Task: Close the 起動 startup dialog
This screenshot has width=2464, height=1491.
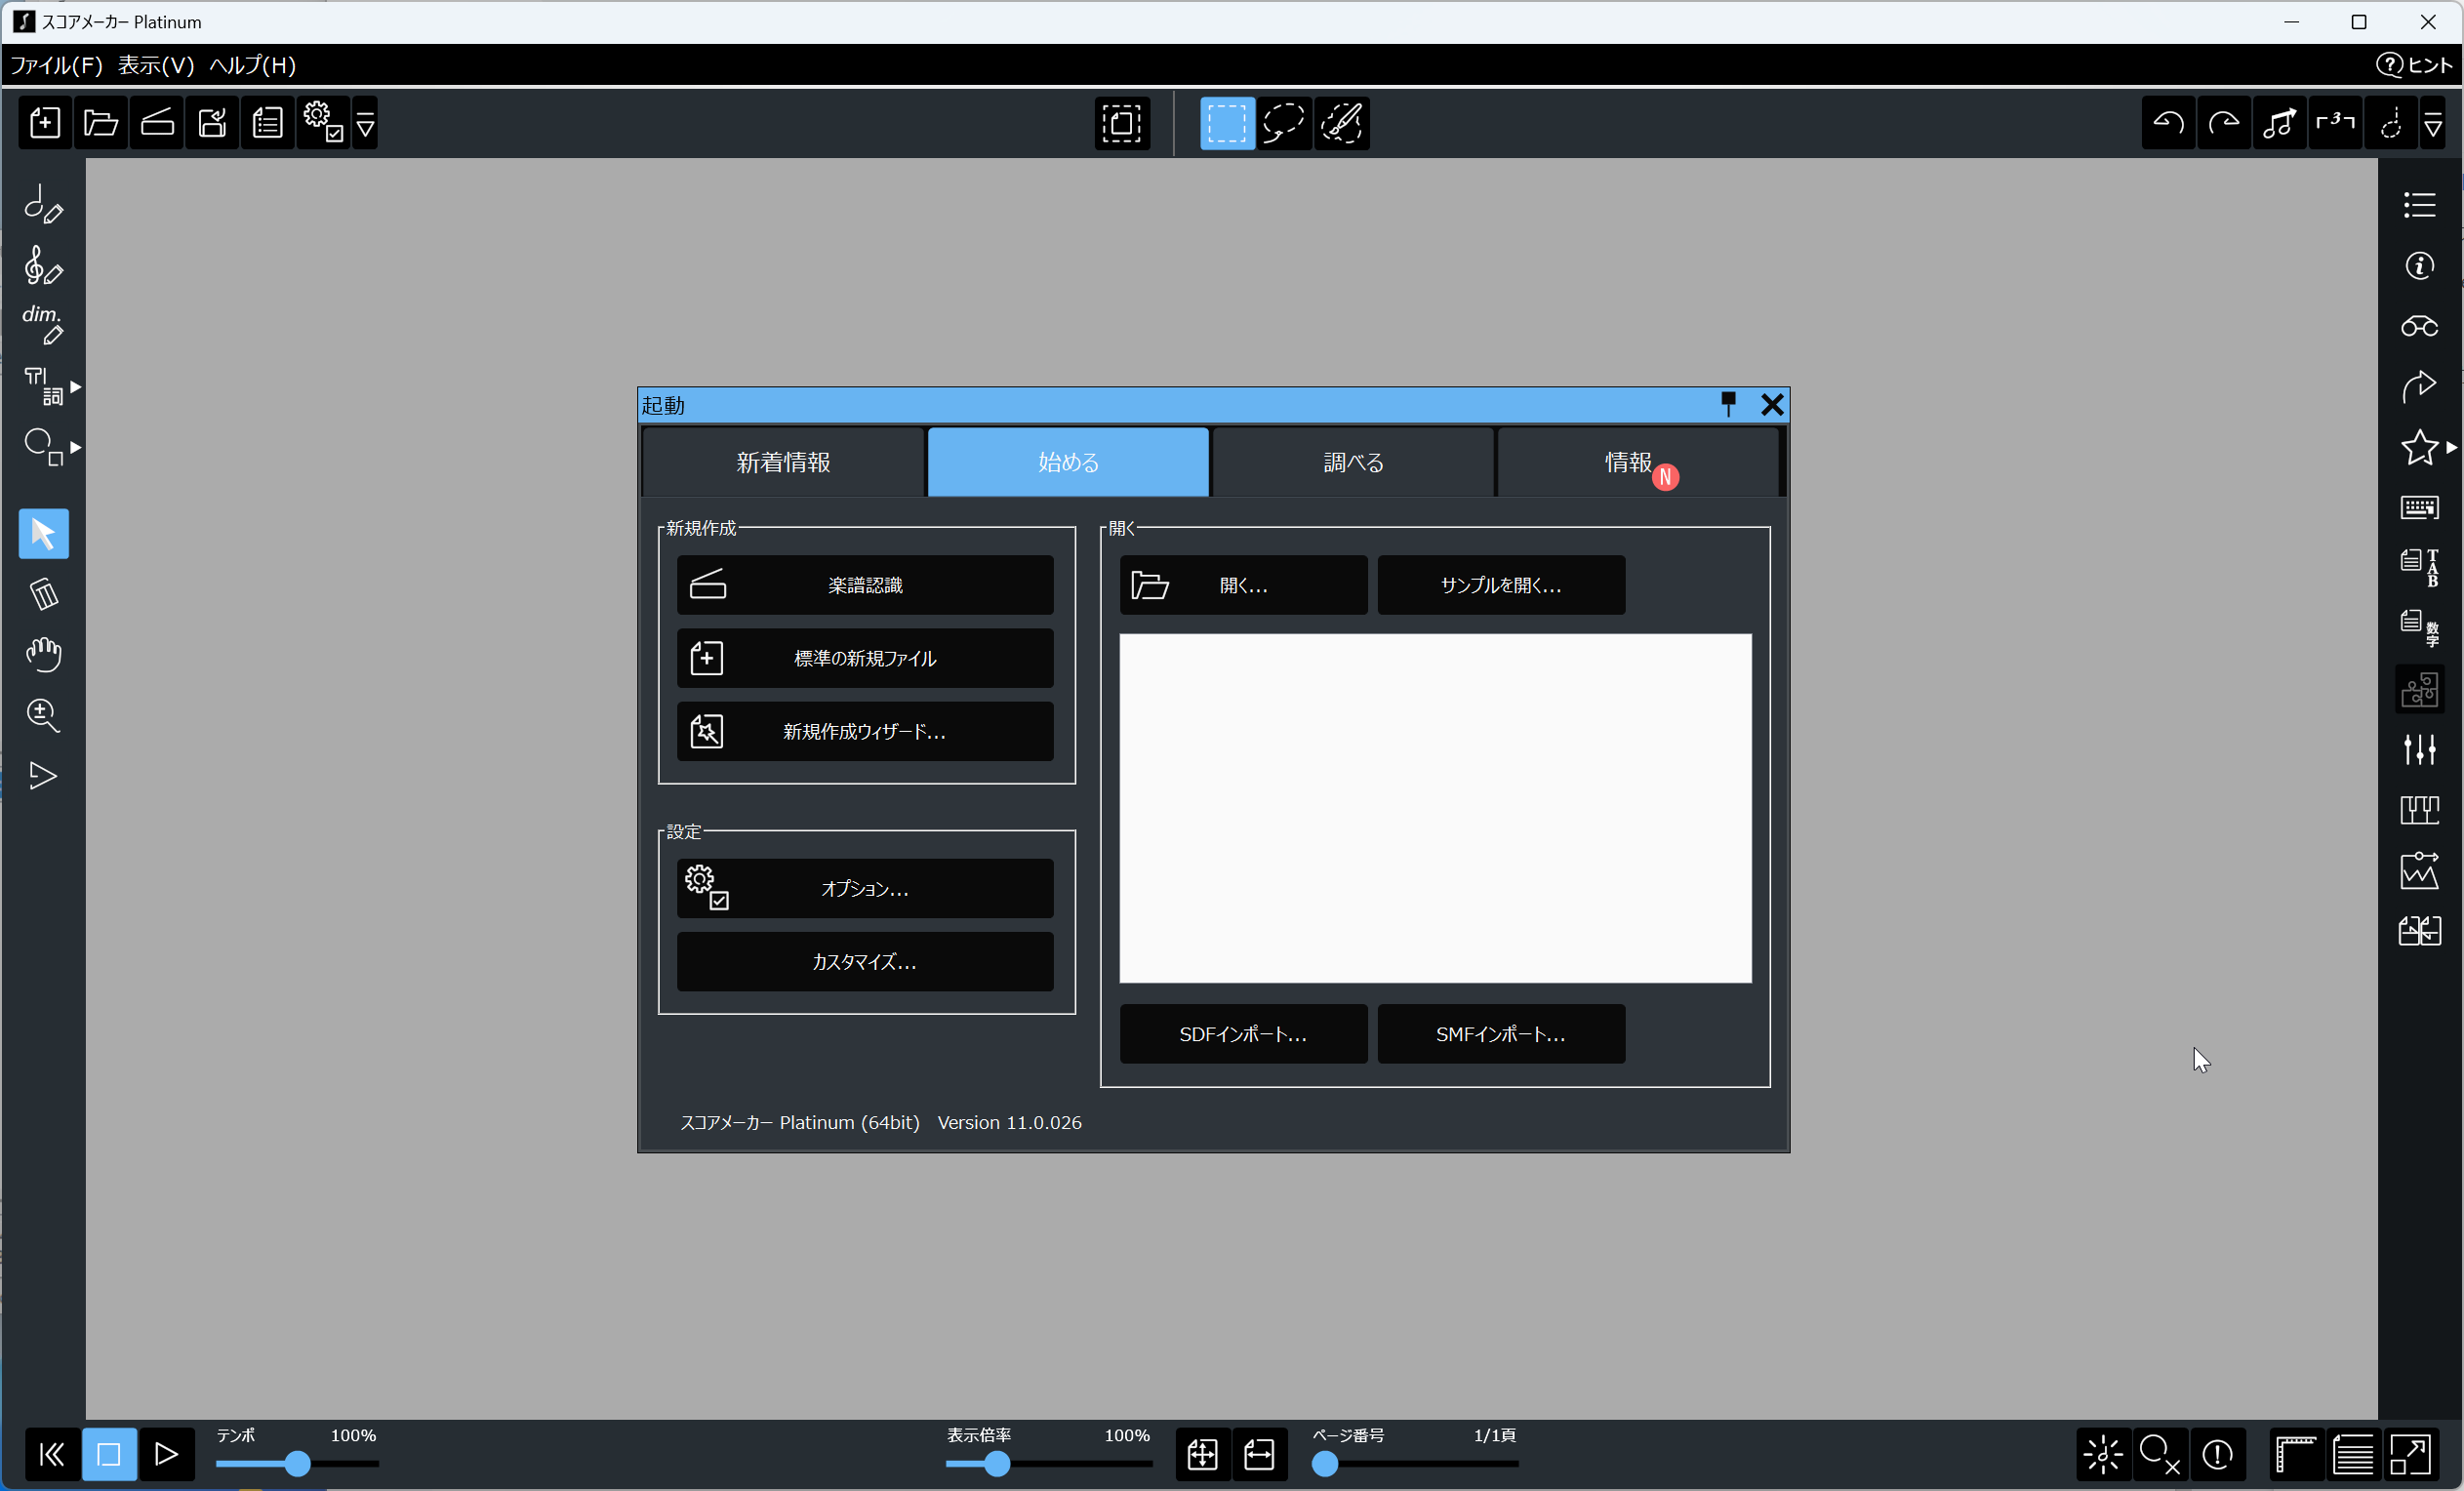Action: (x=1772, y=404)
